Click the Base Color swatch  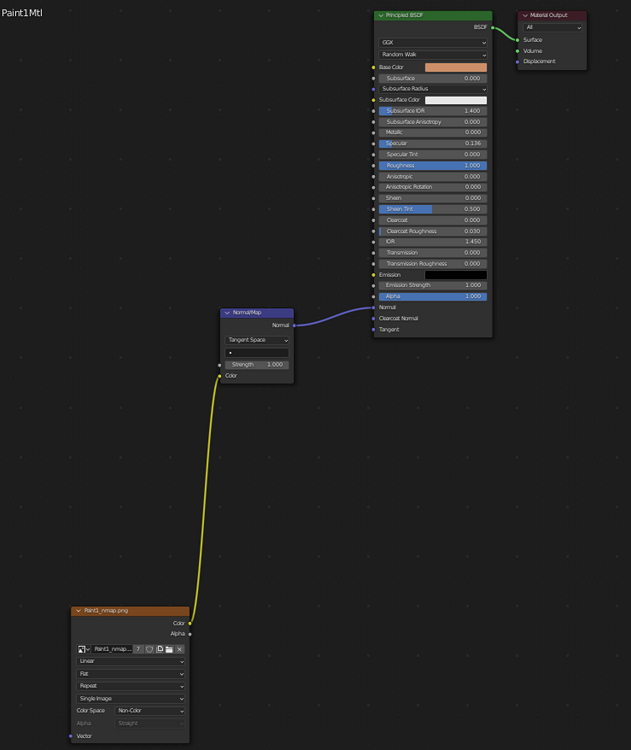[456, 67]
